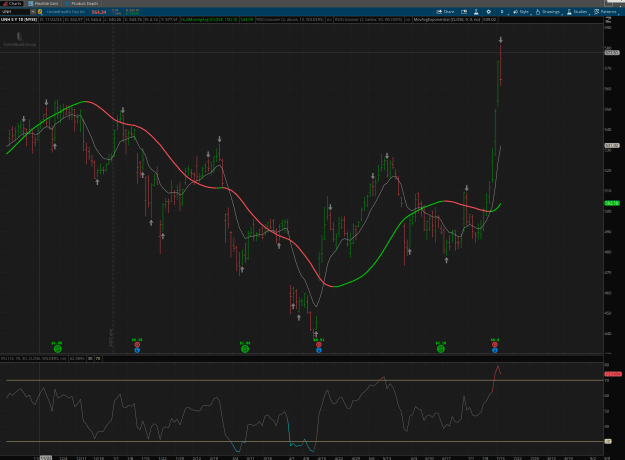This screenshot has width=625, height=460.
Task: Click the RSI 70 level swatch
Action: [x=98, y=358]
